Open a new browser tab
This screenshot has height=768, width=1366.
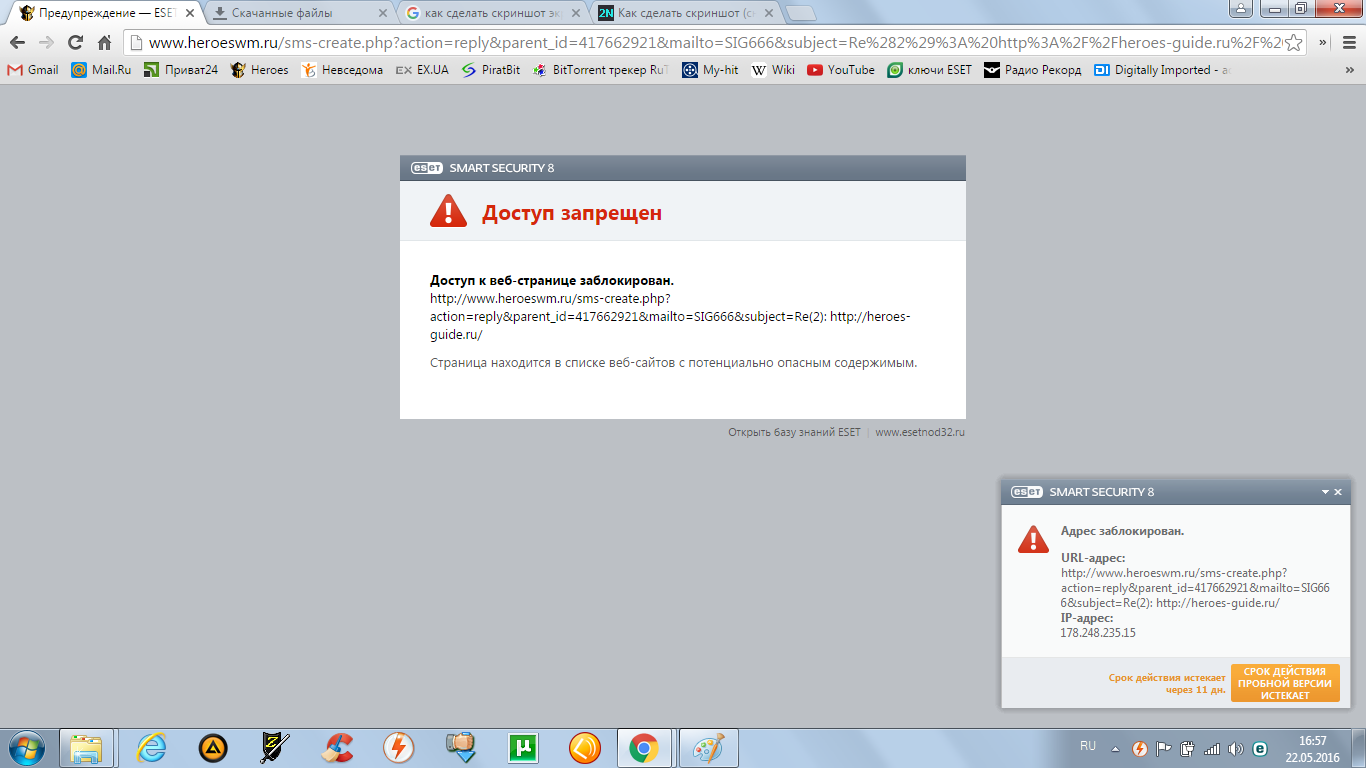(801, 14)
